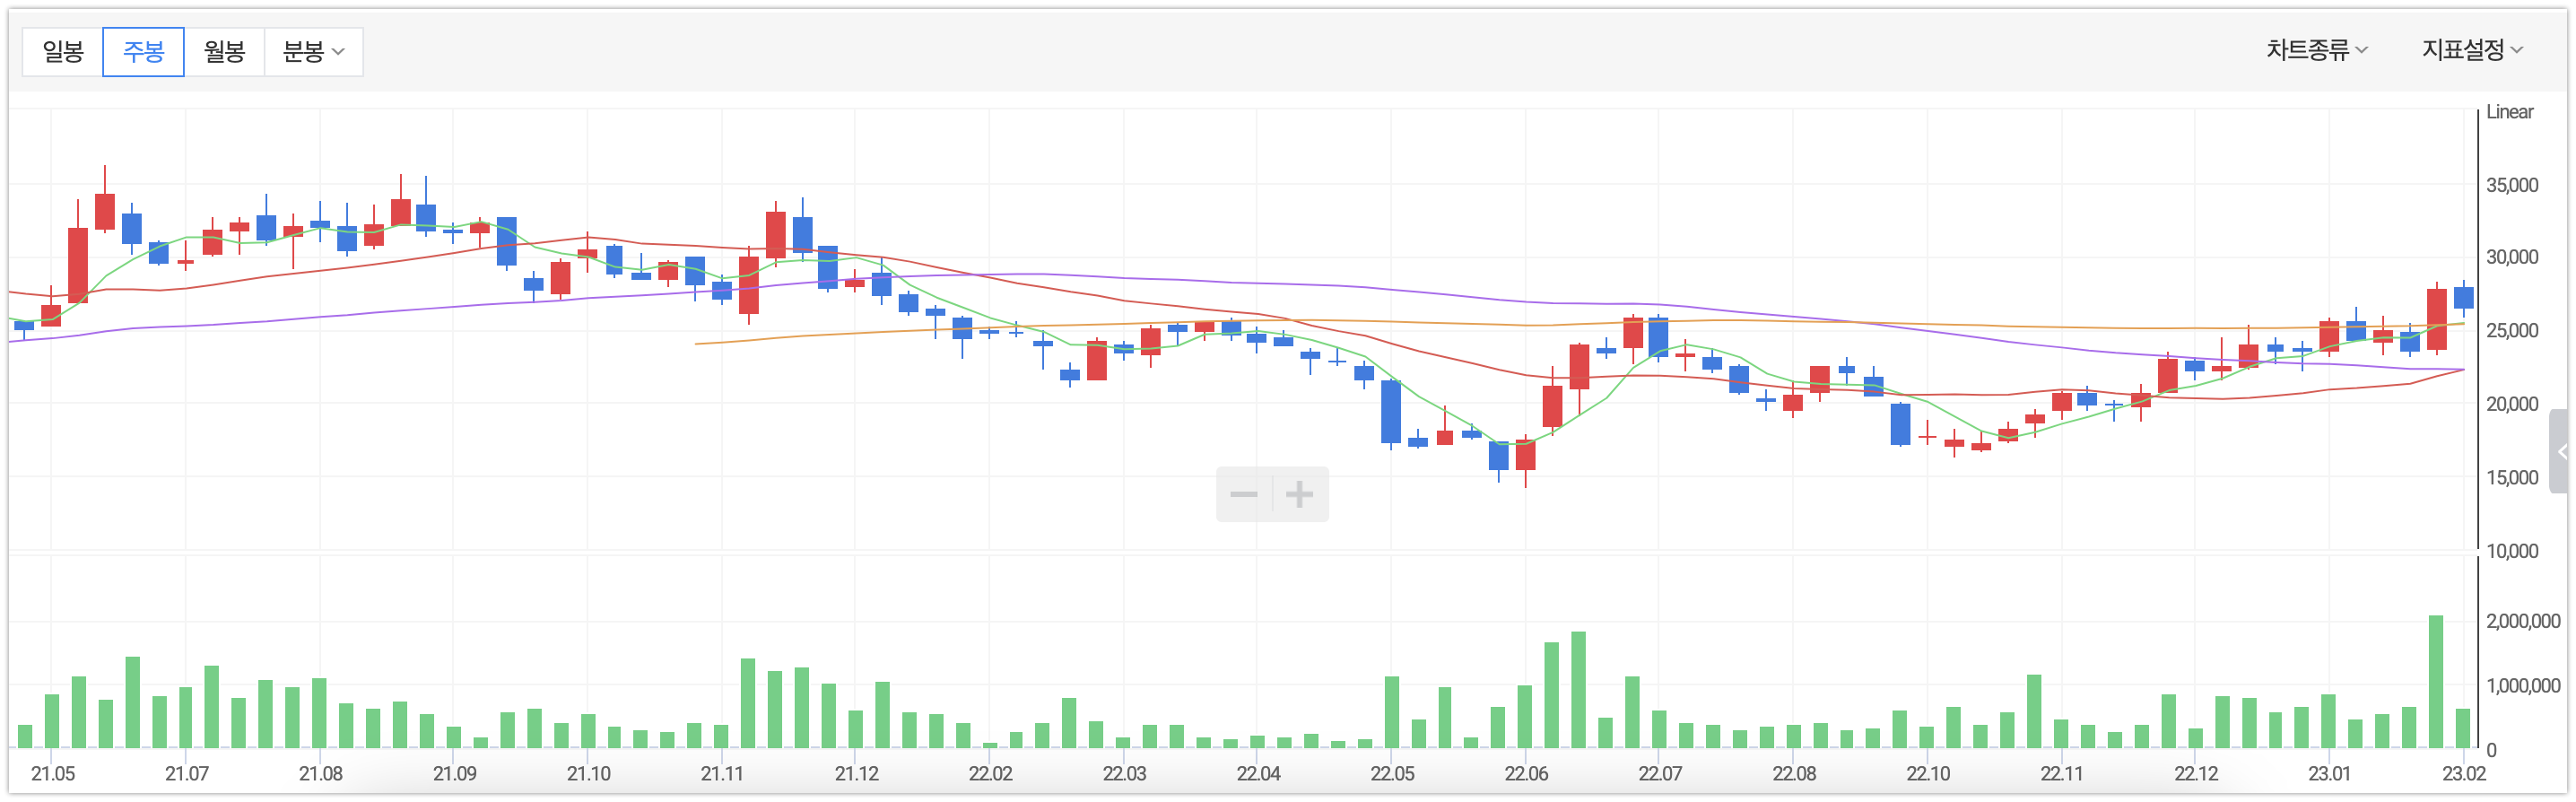2576x802 pixels.
Task: Open the 분봉 minute chart dropdown
Action: (313, 52)
